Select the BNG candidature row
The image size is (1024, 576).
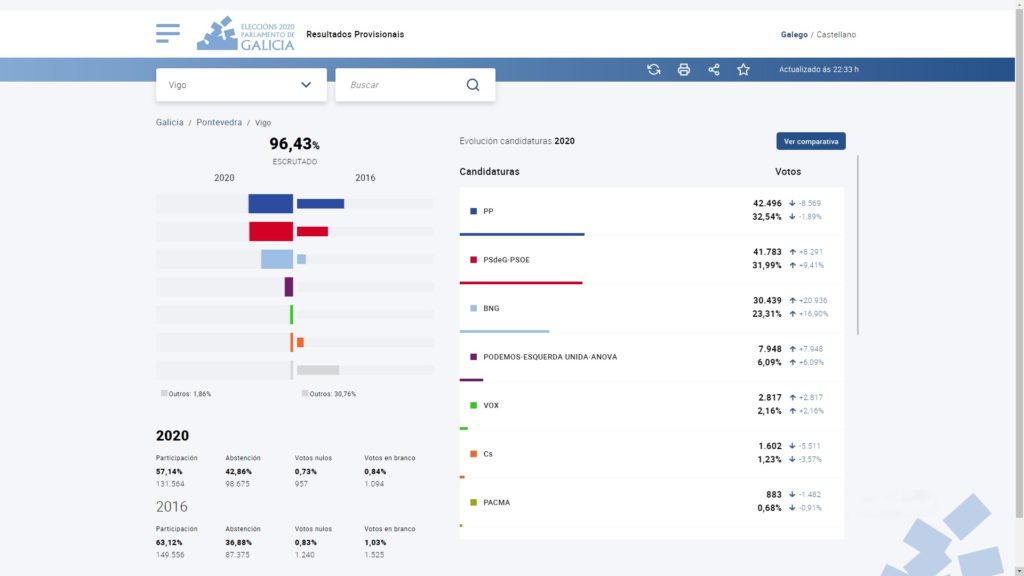click(x=651, y=308)
